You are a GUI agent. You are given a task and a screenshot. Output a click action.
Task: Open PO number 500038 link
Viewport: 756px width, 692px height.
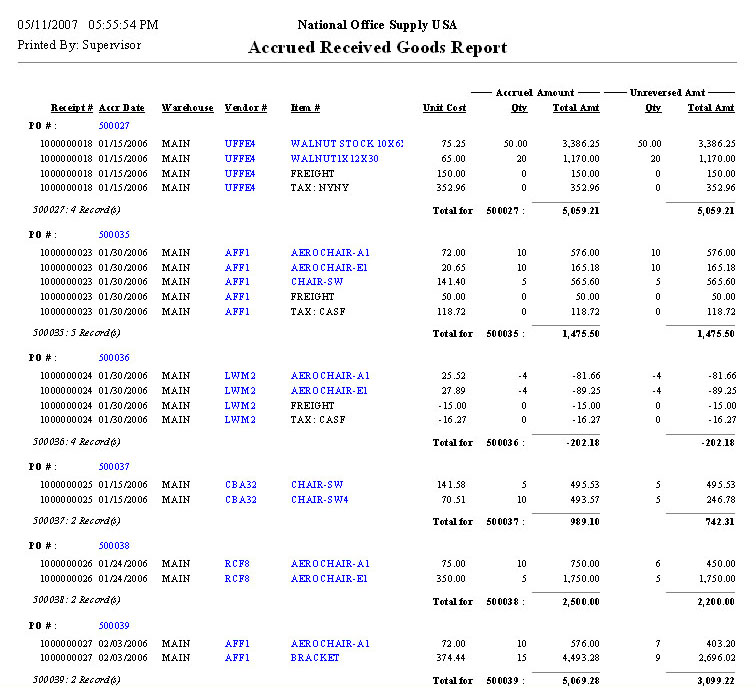[114, 546]
